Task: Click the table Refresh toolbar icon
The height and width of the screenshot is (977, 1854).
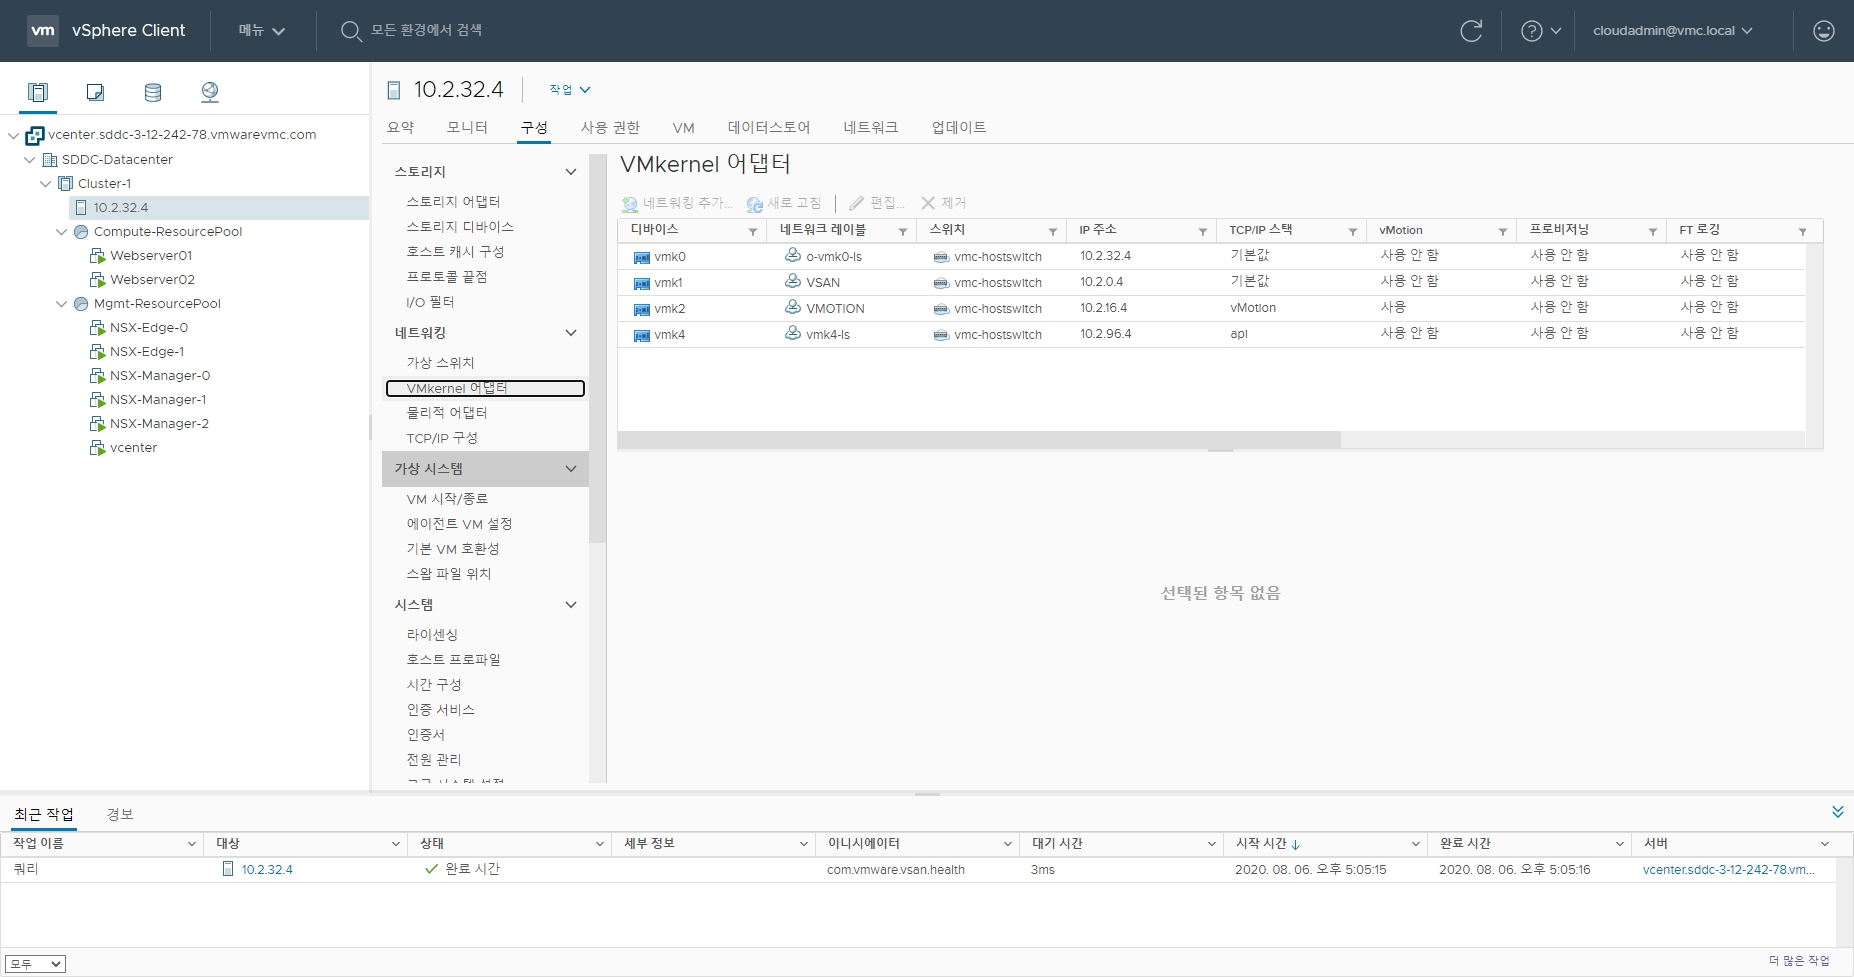Action: click(x=755, y=204)
